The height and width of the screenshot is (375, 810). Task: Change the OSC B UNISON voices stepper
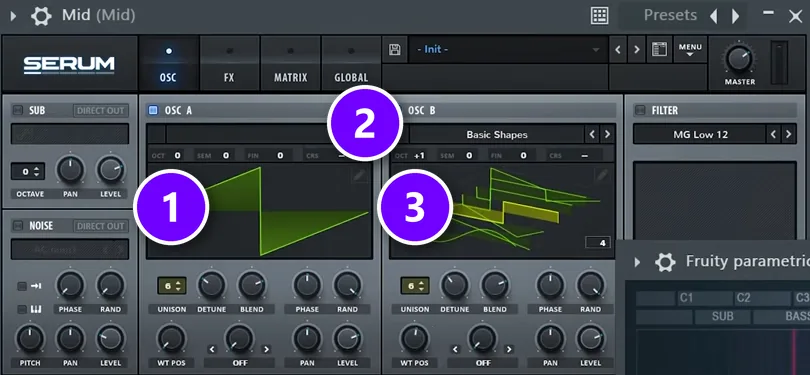[415, 286]
